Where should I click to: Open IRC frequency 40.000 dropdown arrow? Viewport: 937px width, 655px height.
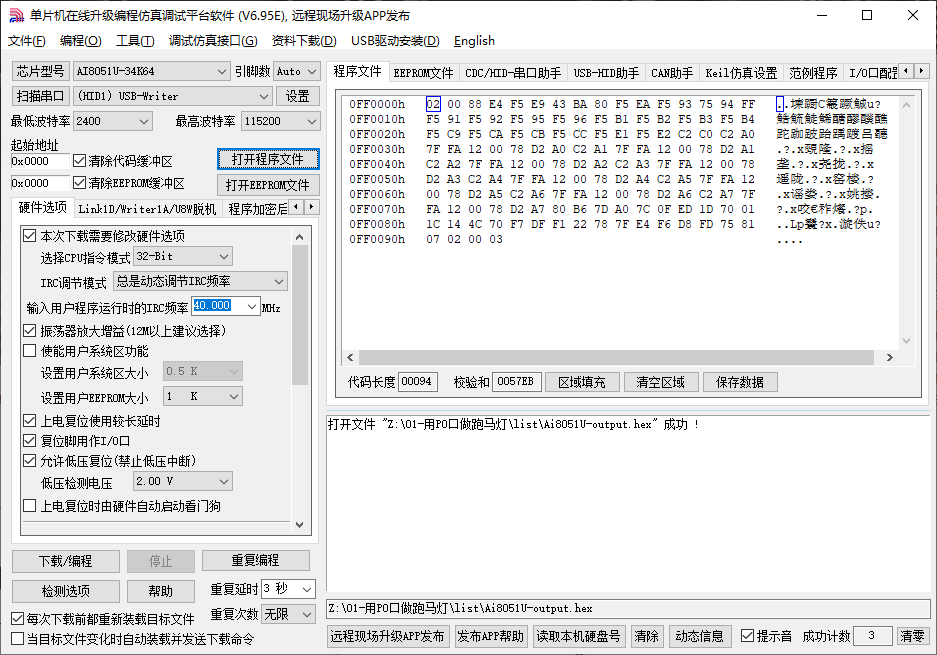click(252, 307)
